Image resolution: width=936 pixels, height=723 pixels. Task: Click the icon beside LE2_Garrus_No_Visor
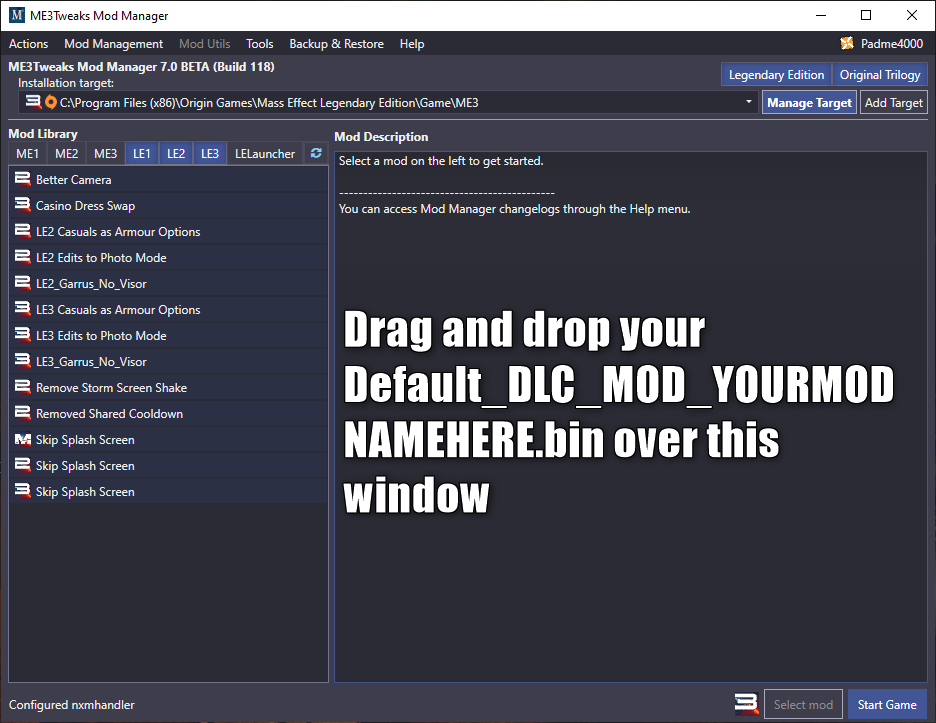(23, 282)
